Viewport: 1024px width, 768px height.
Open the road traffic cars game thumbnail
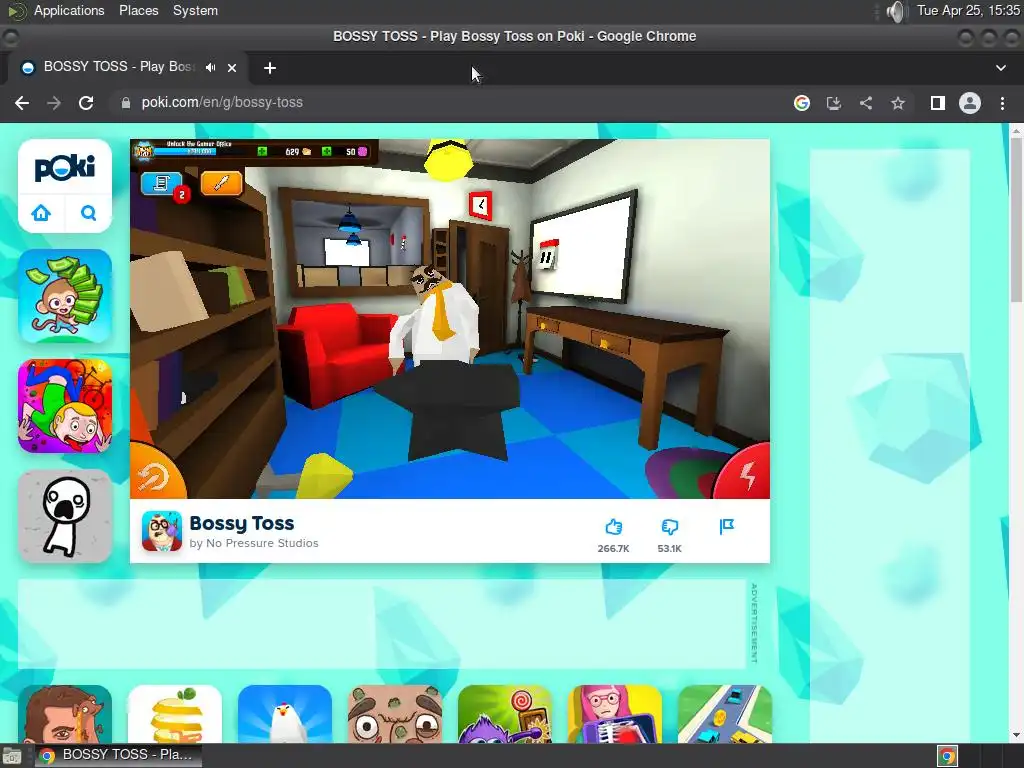pyautogui.click(x=725, y=714)
